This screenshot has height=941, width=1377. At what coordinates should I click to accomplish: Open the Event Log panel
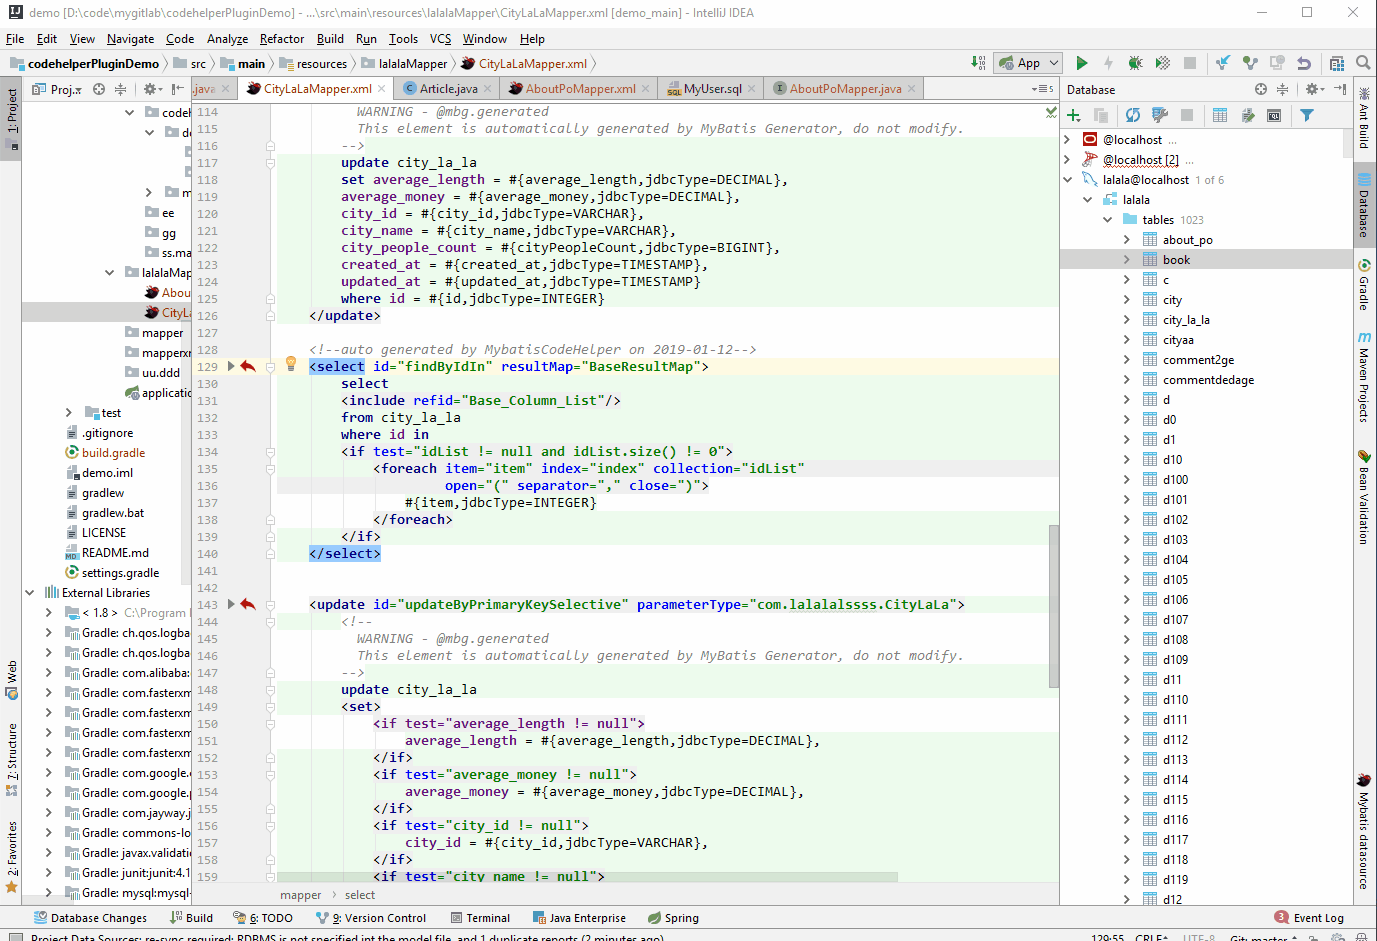point(1309,918)
